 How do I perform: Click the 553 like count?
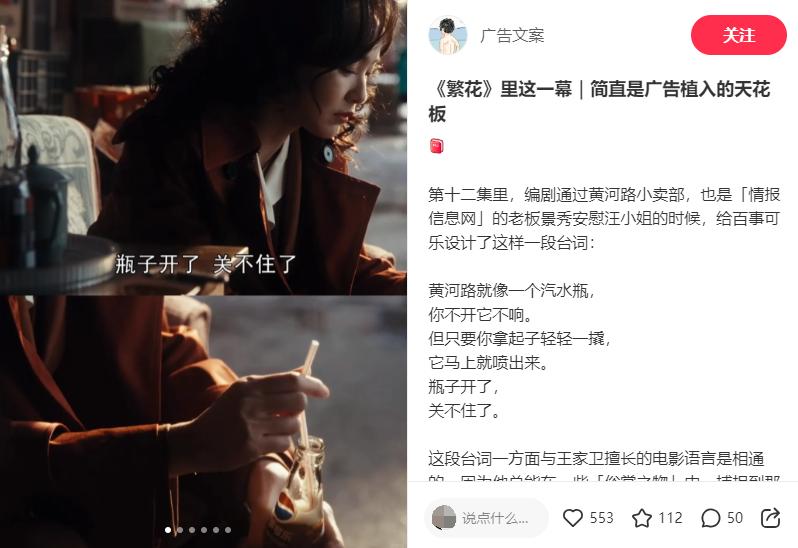click(602, 518)
